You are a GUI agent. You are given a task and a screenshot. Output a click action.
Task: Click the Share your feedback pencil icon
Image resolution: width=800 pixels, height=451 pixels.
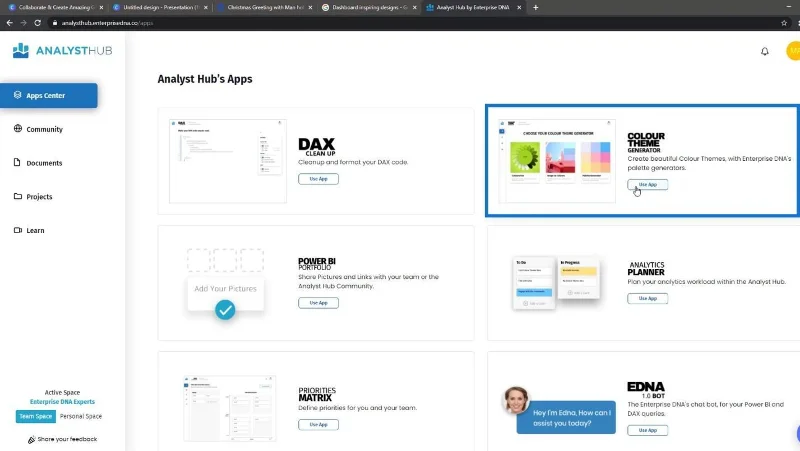coord(32,439)
